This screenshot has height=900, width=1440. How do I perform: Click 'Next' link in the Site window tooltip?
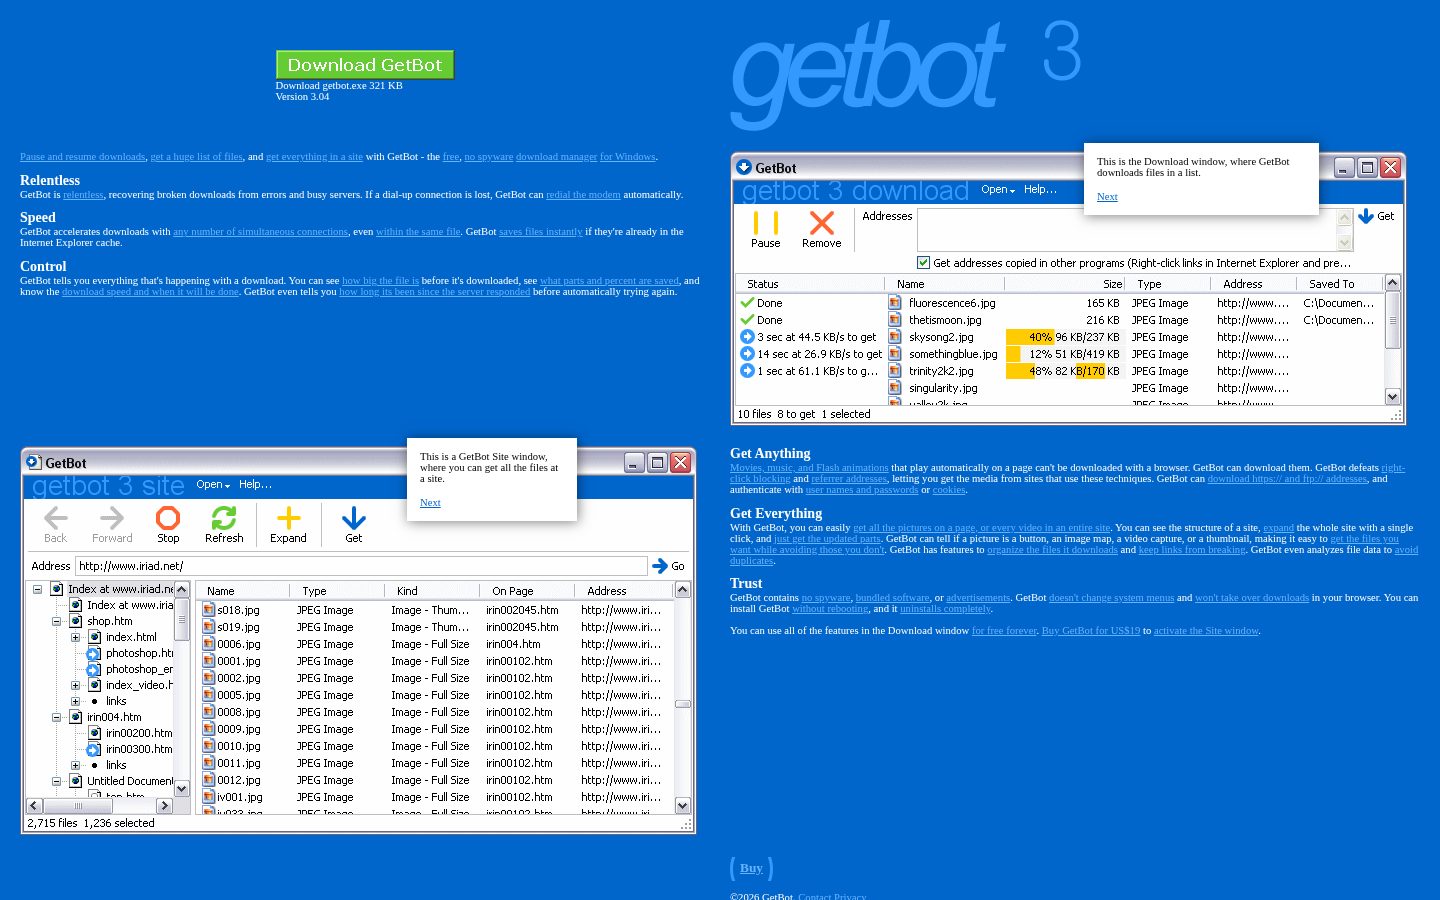tap(430, 502)
